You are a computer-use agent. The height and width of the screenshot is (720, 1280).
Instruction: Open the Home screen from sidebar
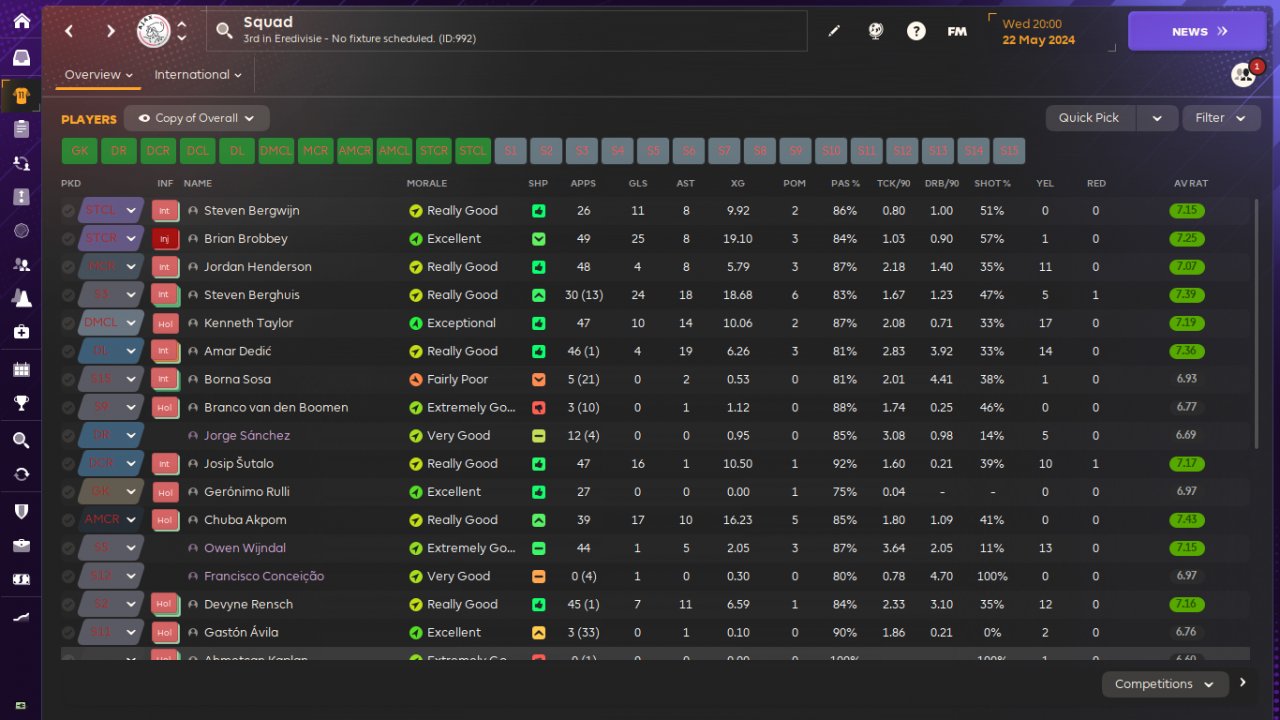(x=21, y=21)
